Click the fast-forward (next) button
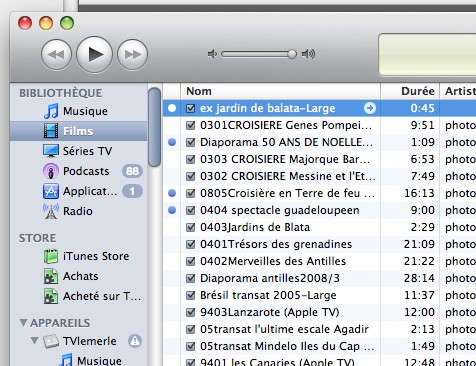The width and height of the screenshot is (476, 366). point(132,54)
